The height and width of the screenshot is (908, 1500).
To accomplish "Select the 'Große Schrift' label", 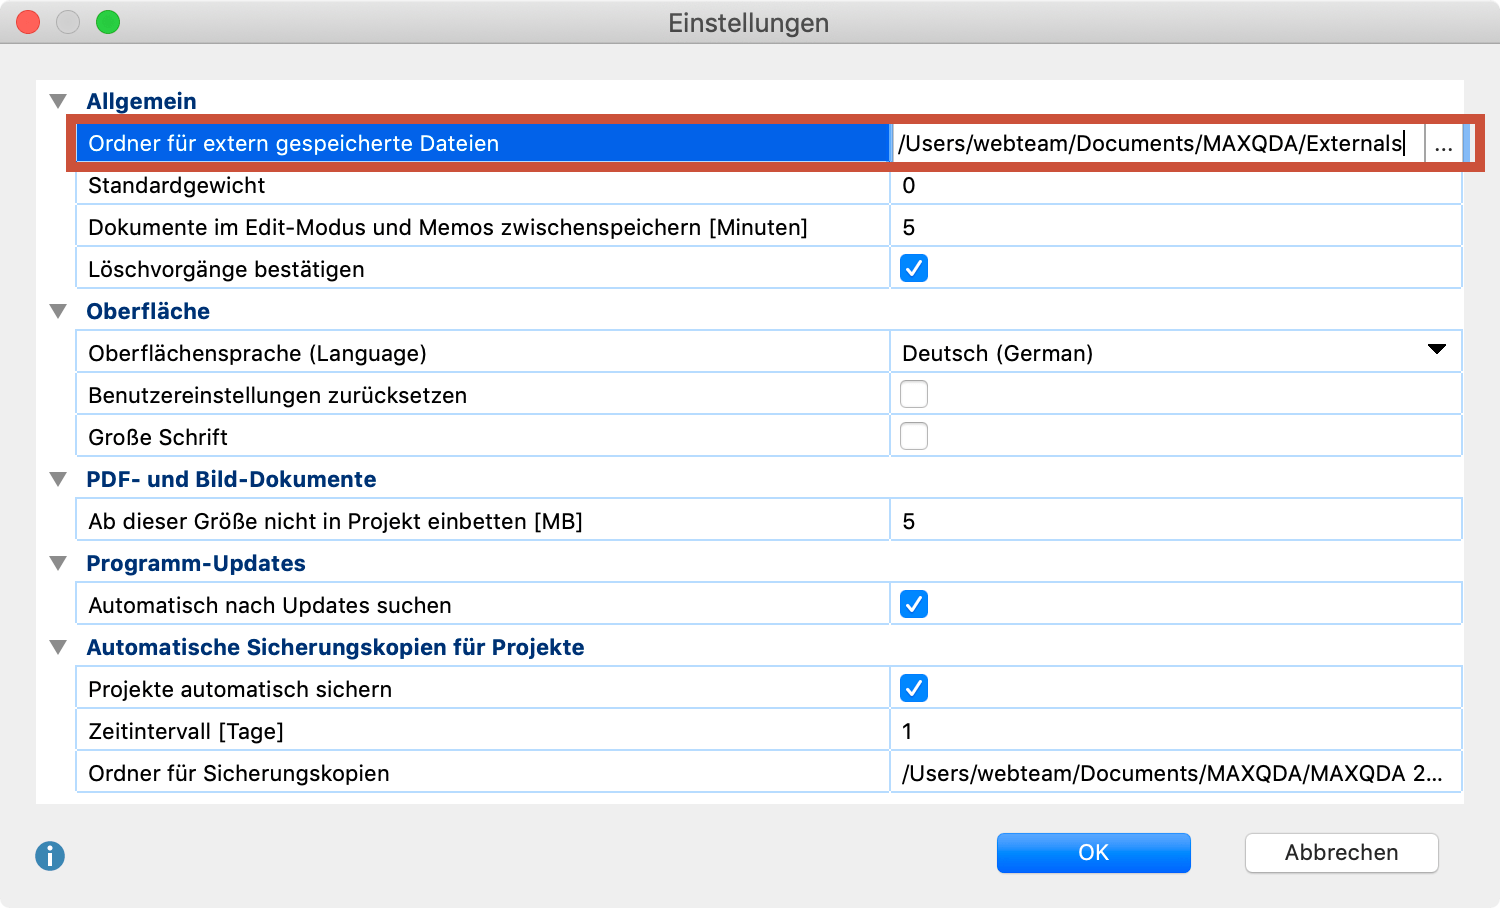I will click(158, 438).
